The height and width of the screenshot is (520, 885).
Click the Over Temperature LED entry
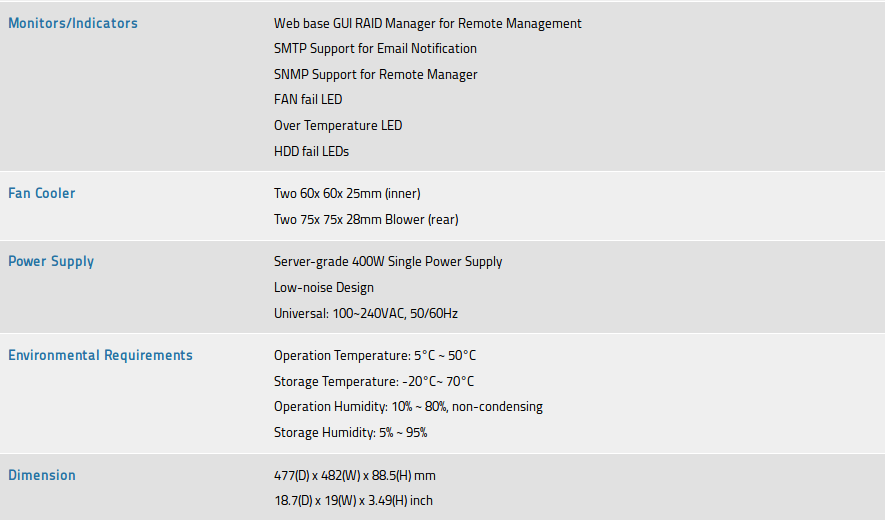pyautogui.click(x=338, y=126)
